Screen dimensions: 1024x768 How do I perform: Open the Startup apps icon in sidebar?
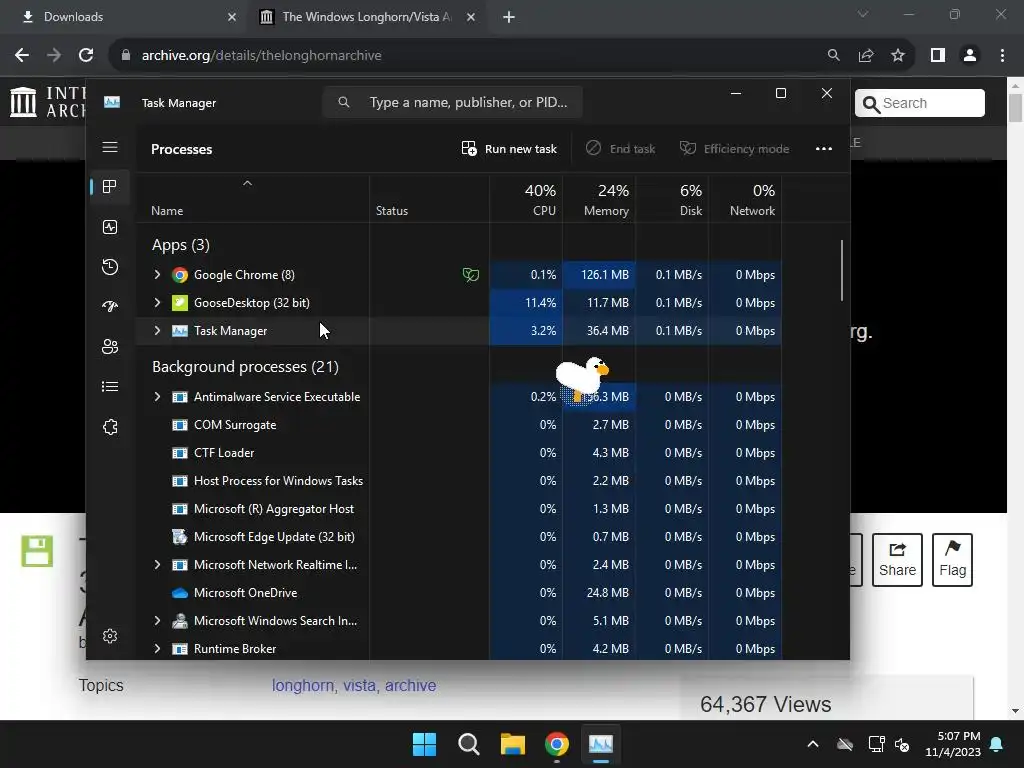coord(110,306)
